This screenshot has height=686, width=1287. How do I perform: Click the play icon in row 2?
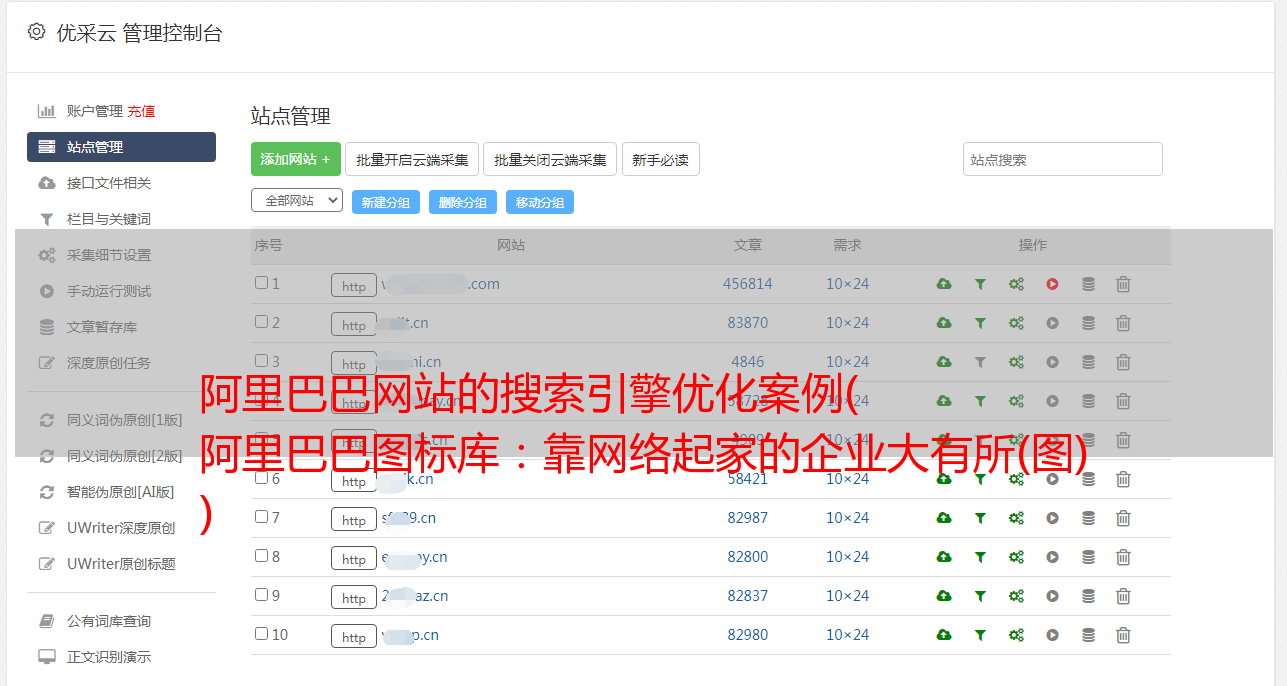(1052, 323)
